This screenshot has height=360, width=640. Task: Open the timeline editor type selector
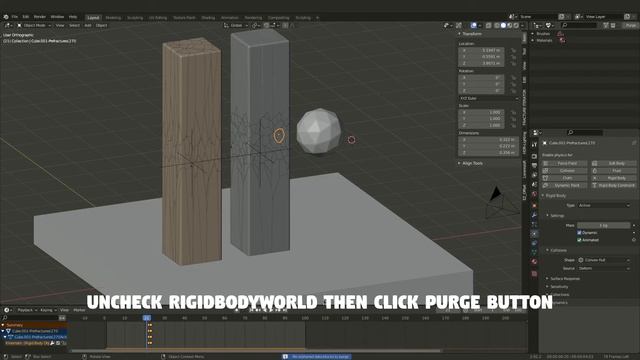click(8, 310)
